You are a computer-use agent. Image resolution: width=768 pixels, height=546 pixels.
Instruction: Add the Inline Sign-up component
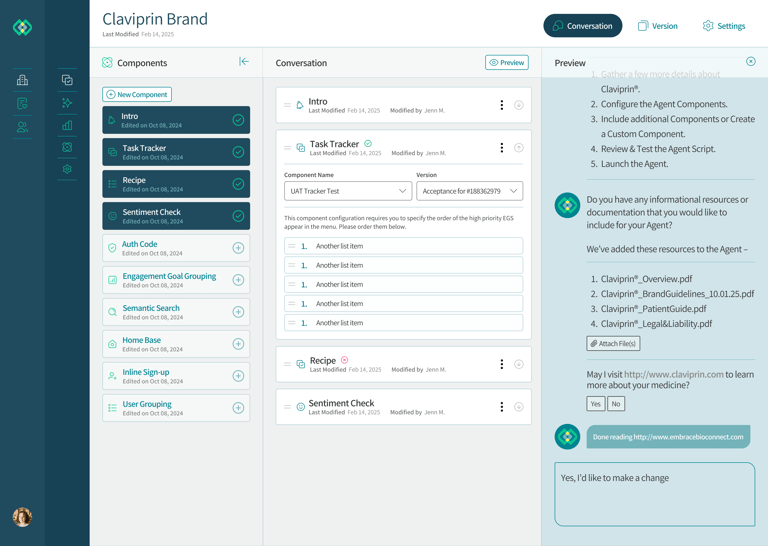pos(238,376)
